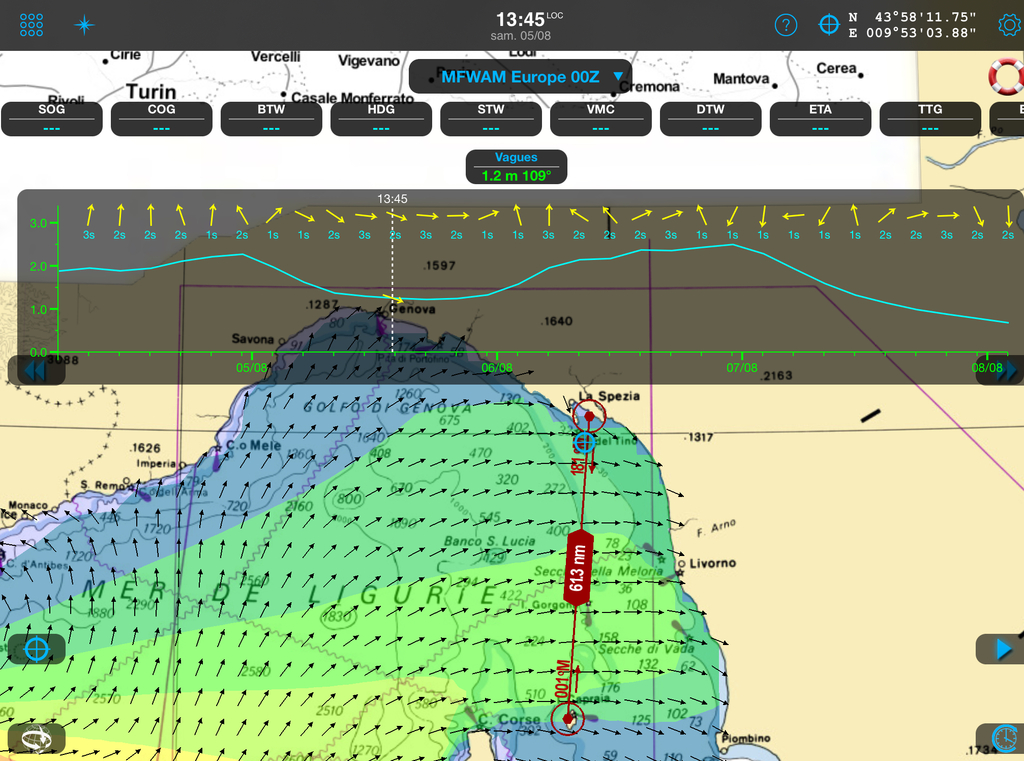This screenshot has height=761, width=1024.
Task: Tap the 3.0 wave height axis label
Action: point(39,223)
